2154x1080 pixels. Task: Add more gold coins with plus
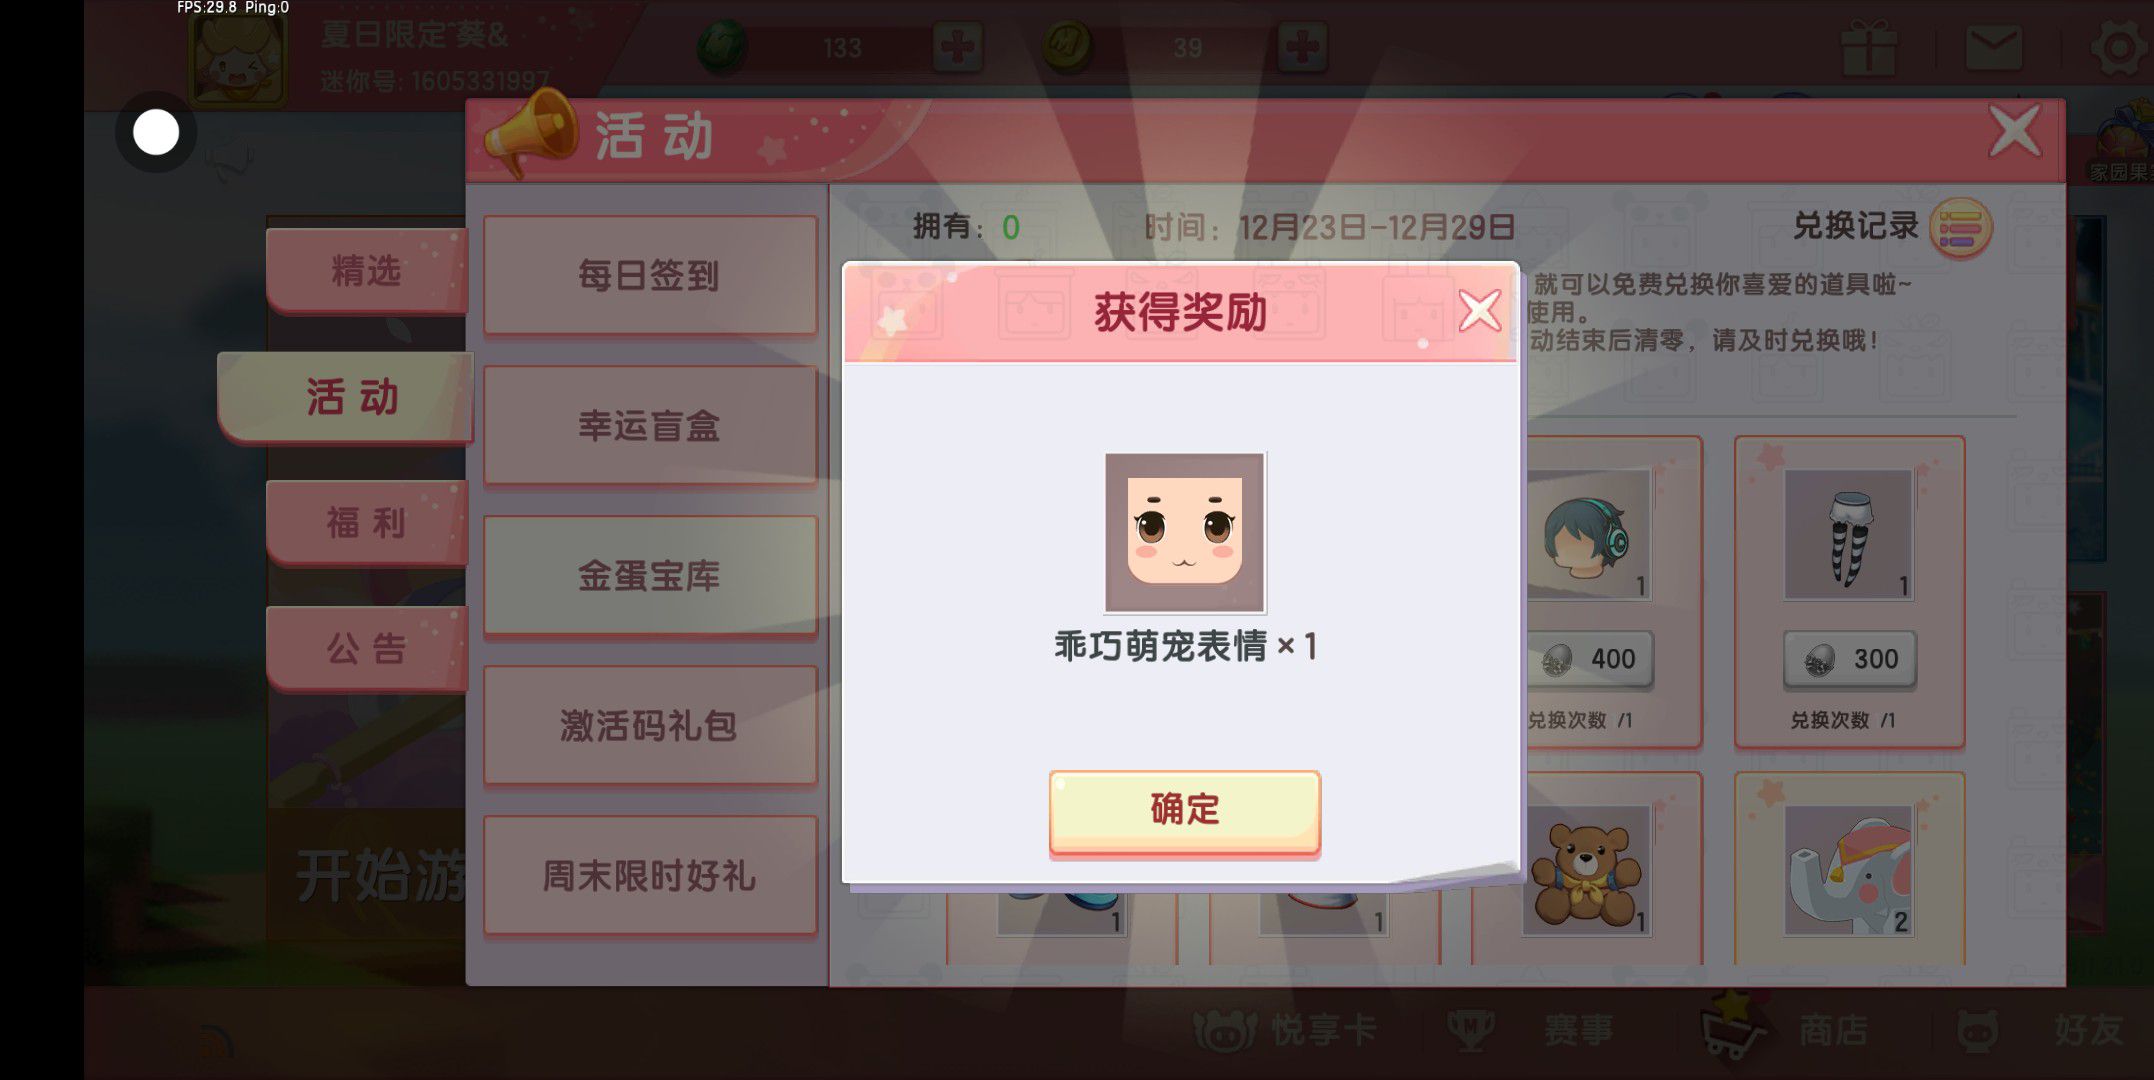click(x=1301, y=47)
